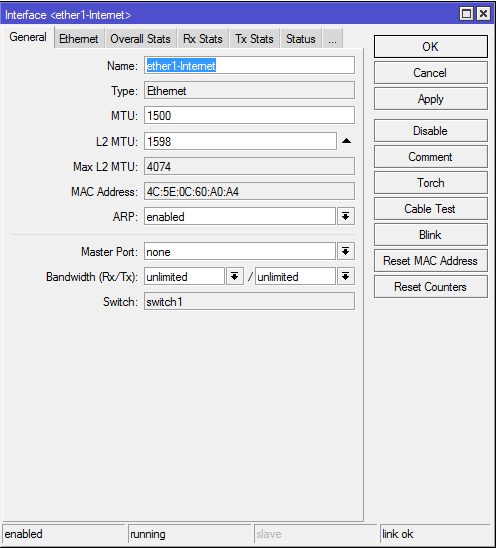
Task: Click the Max L2 MTU value 4074
Action: point(249,166)
